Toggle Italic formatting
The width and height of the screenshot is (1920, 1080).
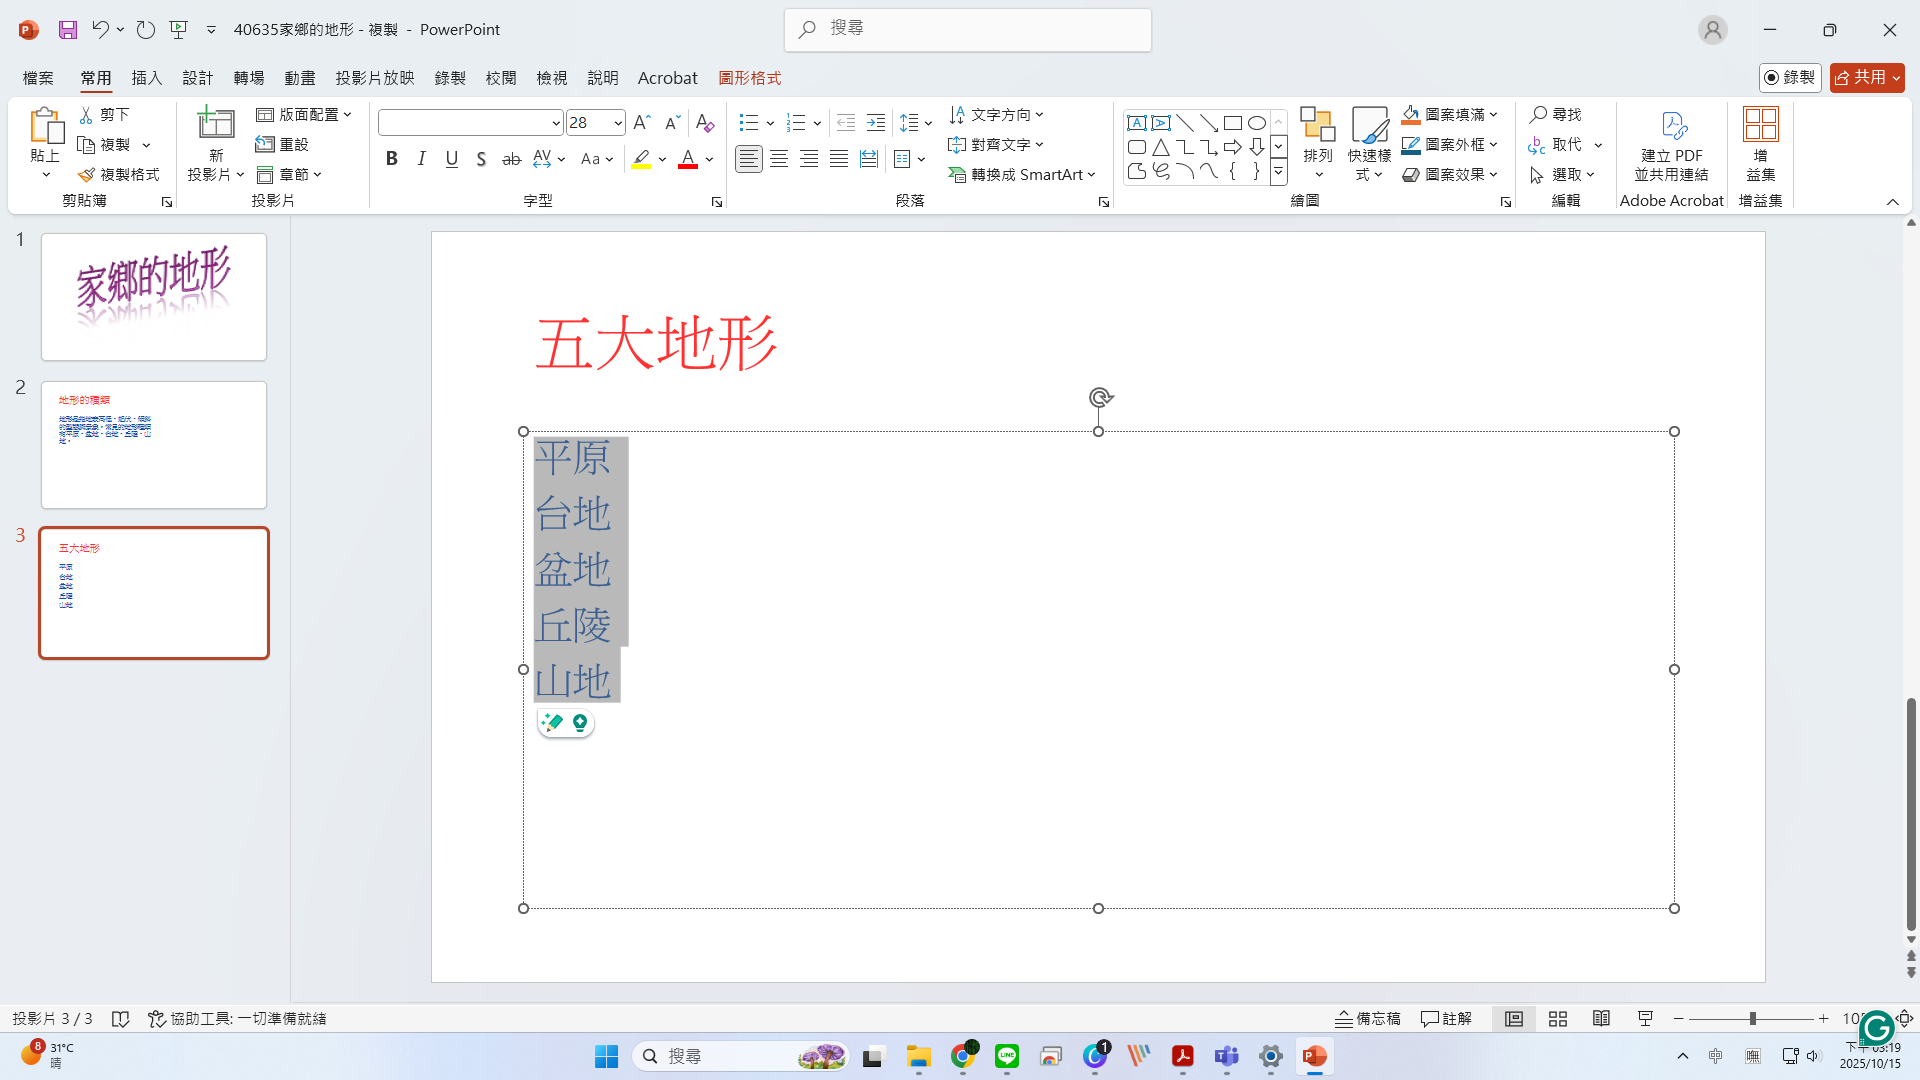[422, 159]
